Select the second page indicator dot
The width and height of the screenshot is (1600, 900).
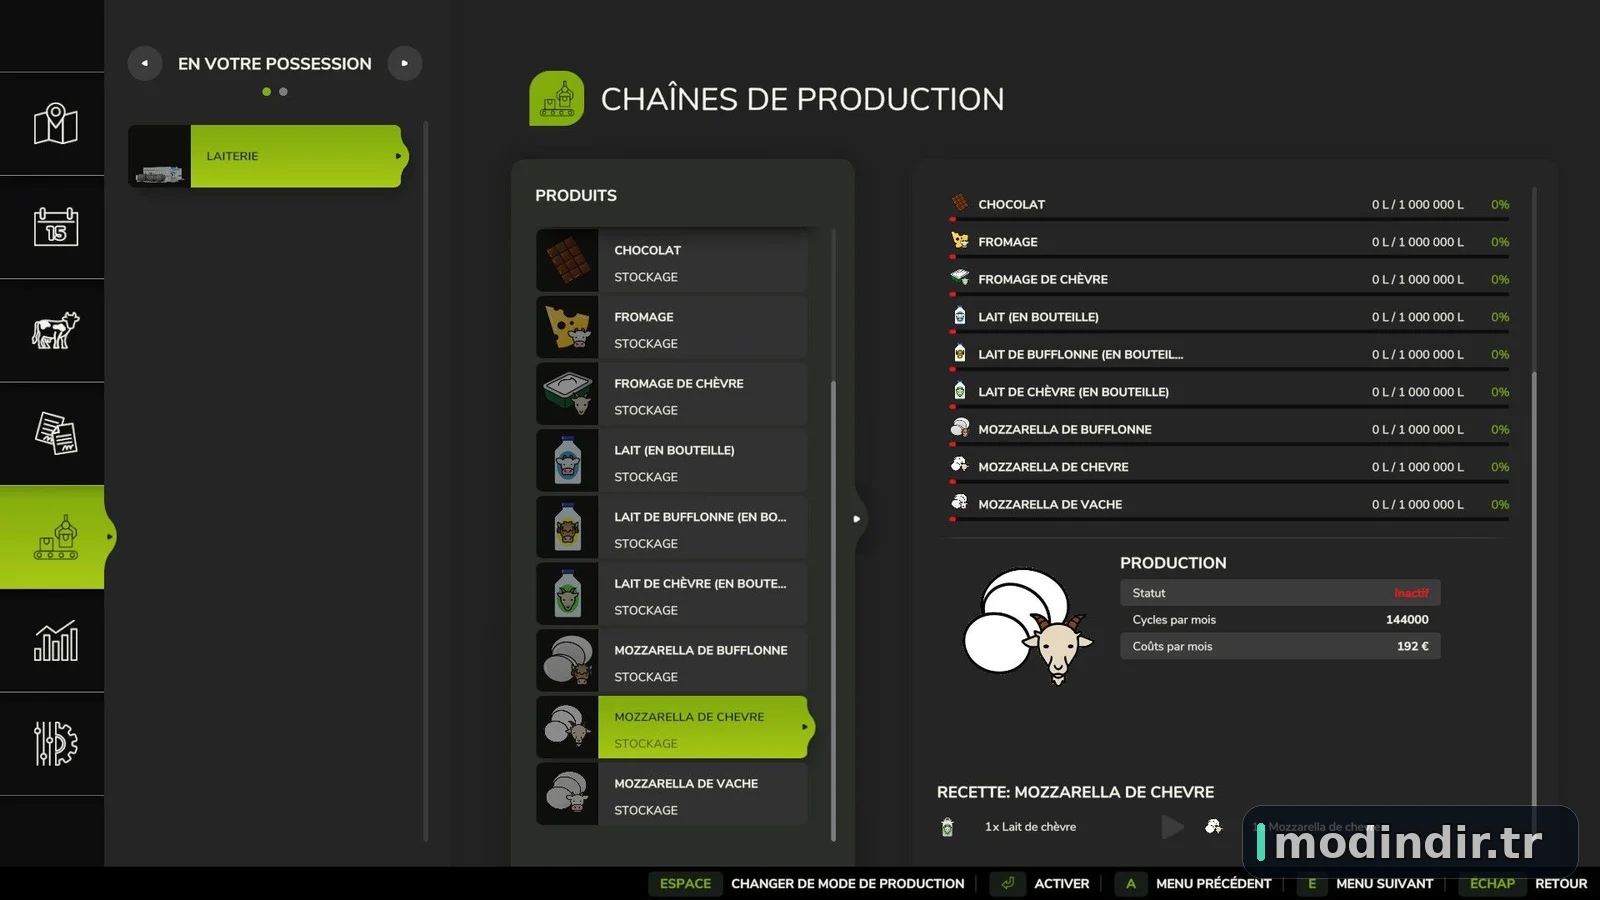click(x=283, y=92)
